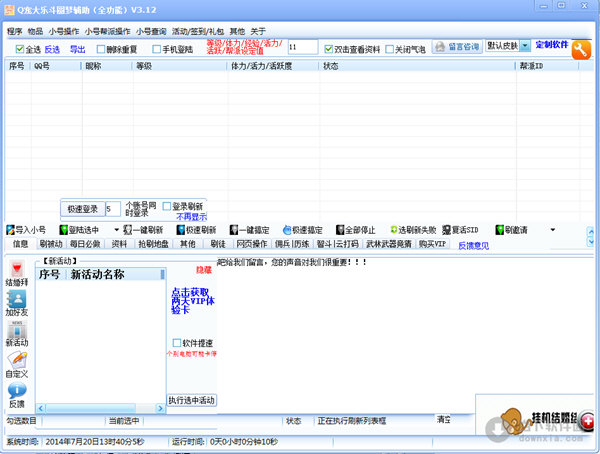Click the orange wrench icon top right
Viewport: 600px width, 454px height.
click(x=582, y=50)
